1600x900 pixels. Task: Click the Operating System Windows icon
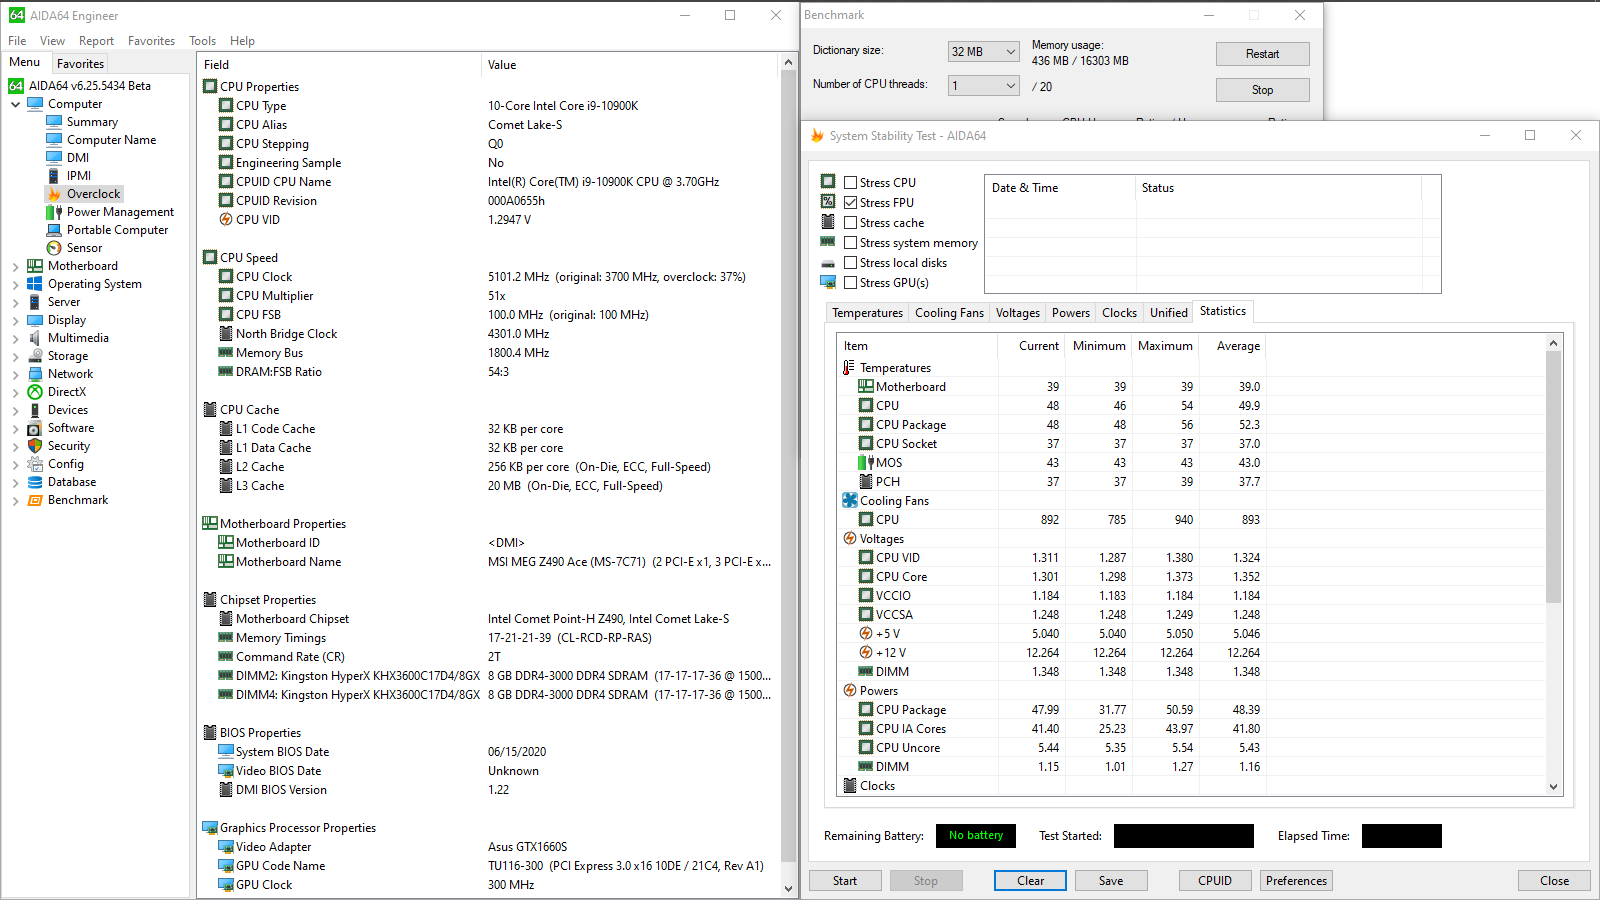click(x=35, y=284)
